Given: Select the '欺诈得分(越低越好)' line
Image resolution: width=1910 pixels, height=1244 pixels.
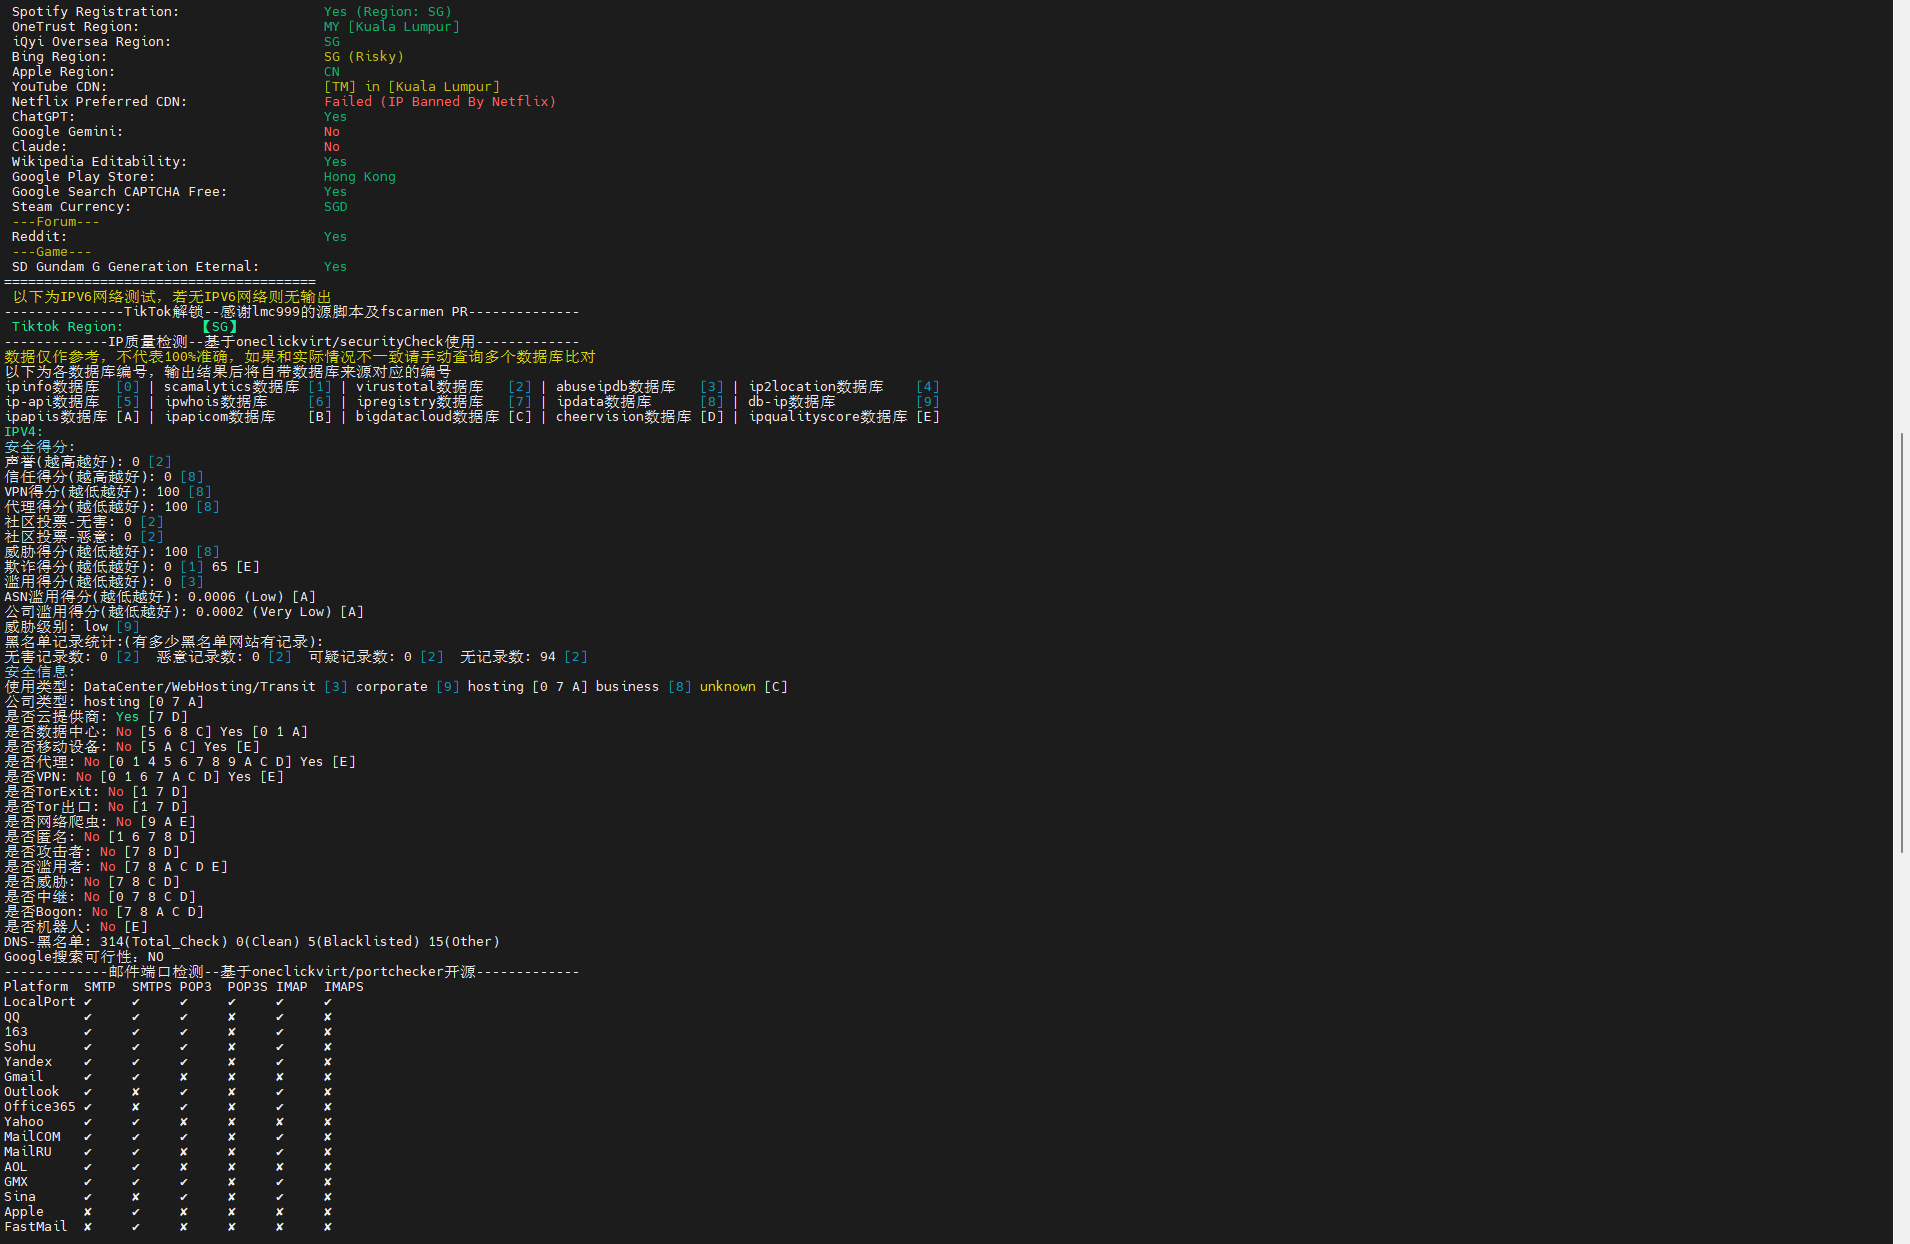Looking at the screenshot, I should [x=132, y=567].
